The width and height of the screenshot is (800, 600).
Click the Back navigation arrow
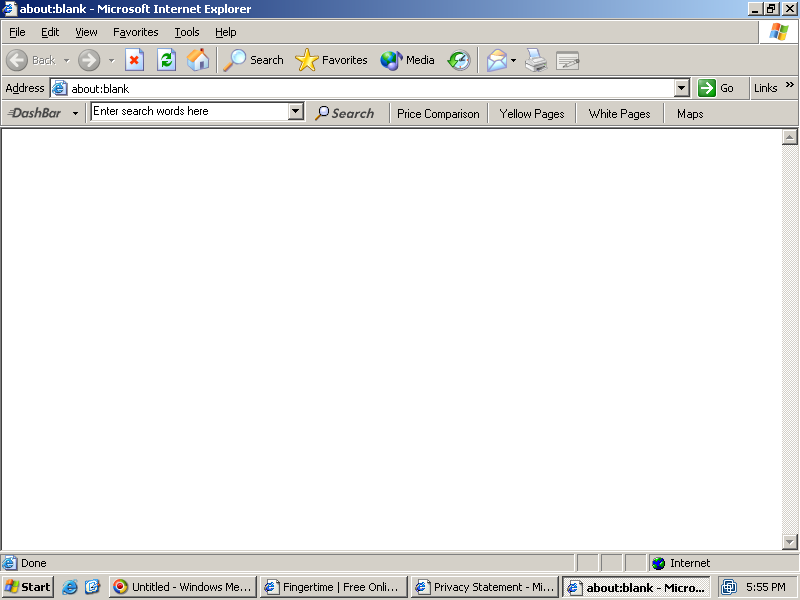pos(17,60)
